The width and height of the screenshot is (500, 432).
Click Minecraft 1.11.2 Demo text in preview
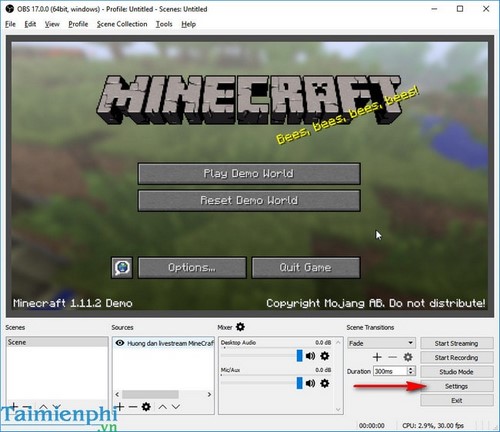coord(73,303)
